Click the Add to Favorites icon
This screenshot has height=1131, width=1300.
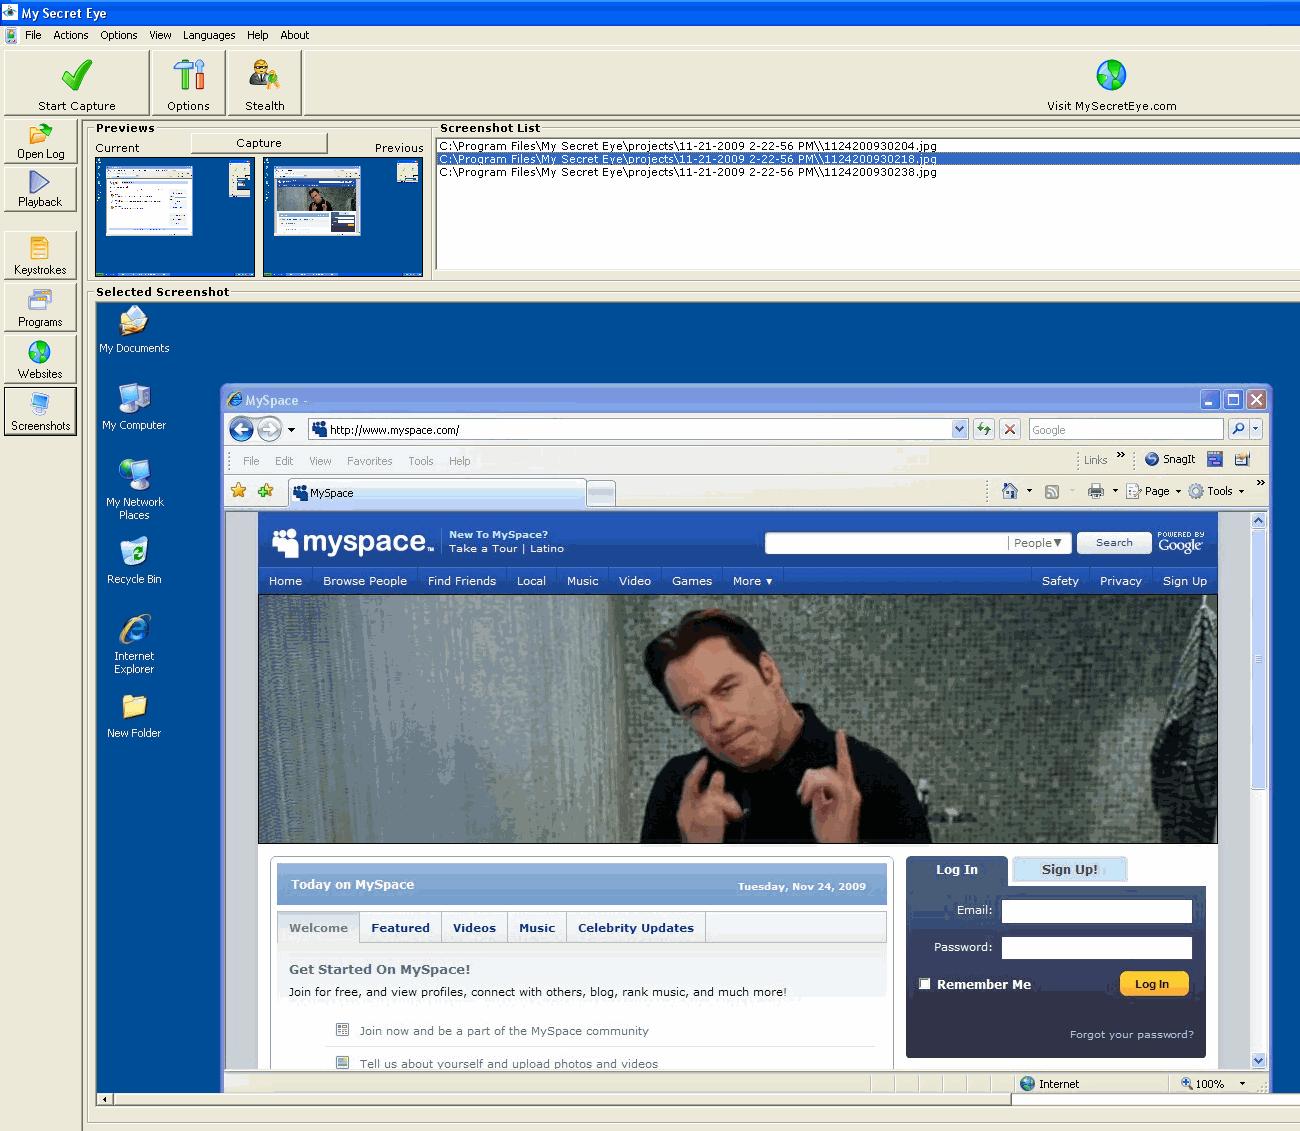265,490
